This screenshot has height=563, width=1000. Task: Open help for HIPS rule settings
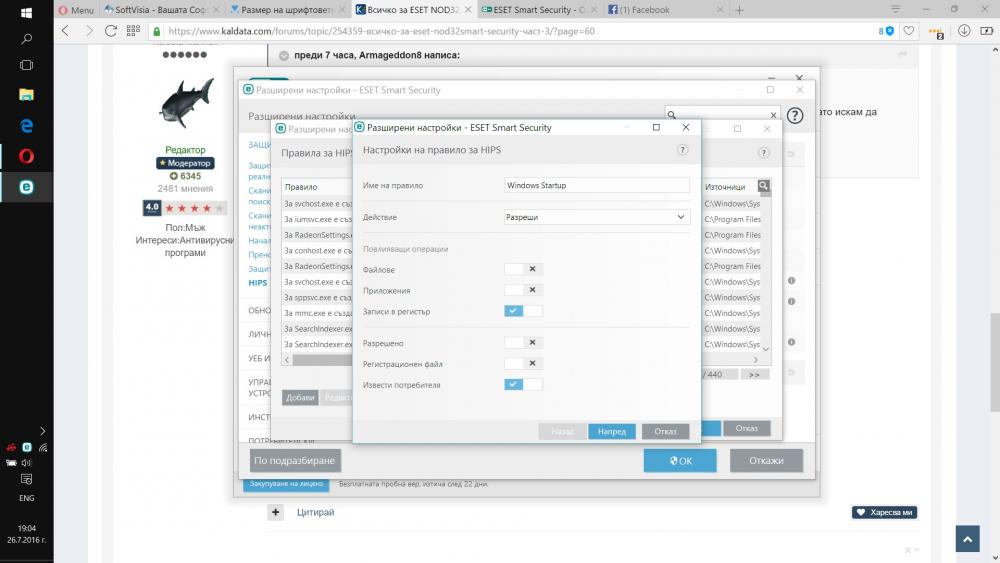(682, 150)
